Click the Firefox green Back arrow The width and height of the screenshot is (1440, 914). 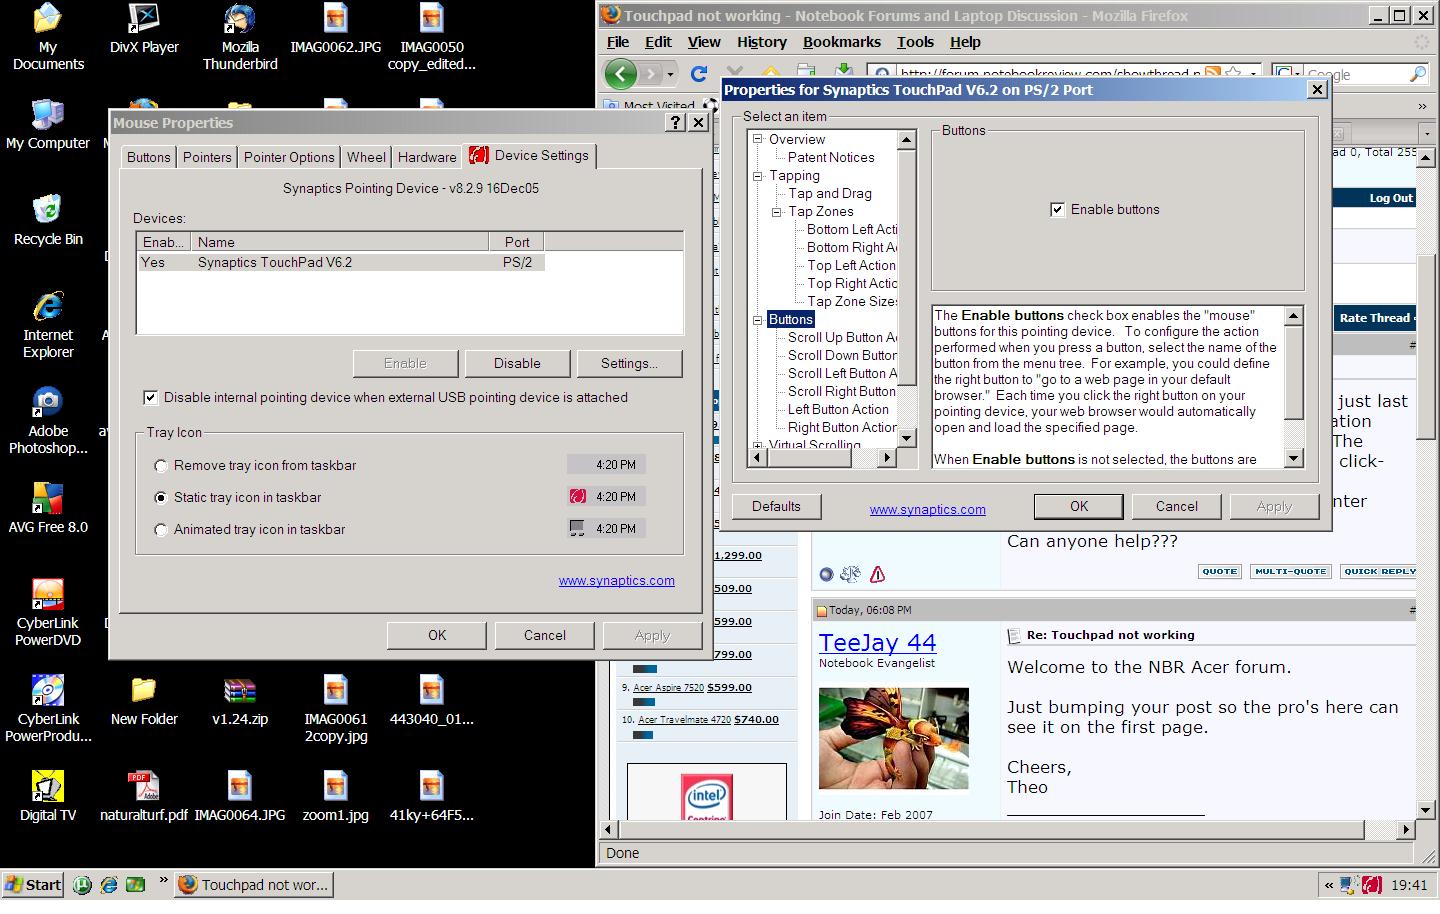pyautogui.click(x=621, y=73)
